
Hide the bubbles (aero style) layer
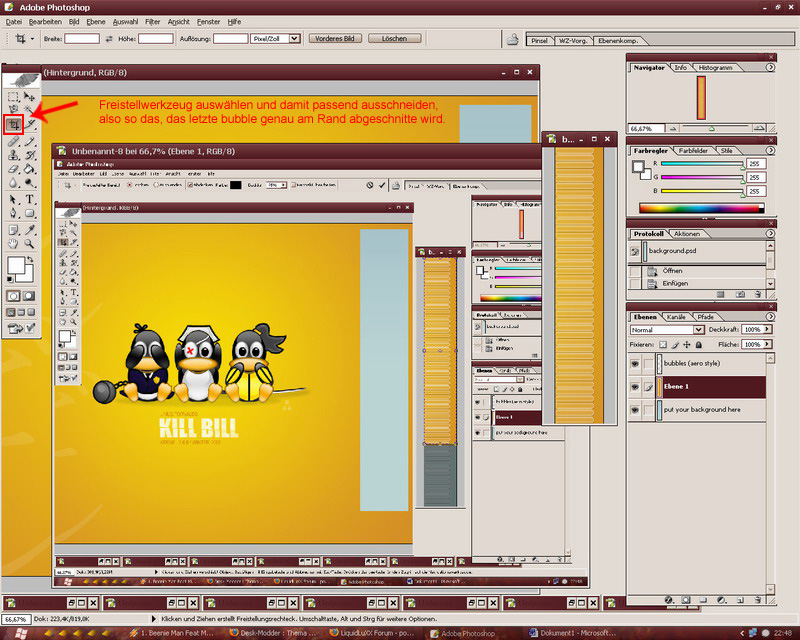coord(635,363)
